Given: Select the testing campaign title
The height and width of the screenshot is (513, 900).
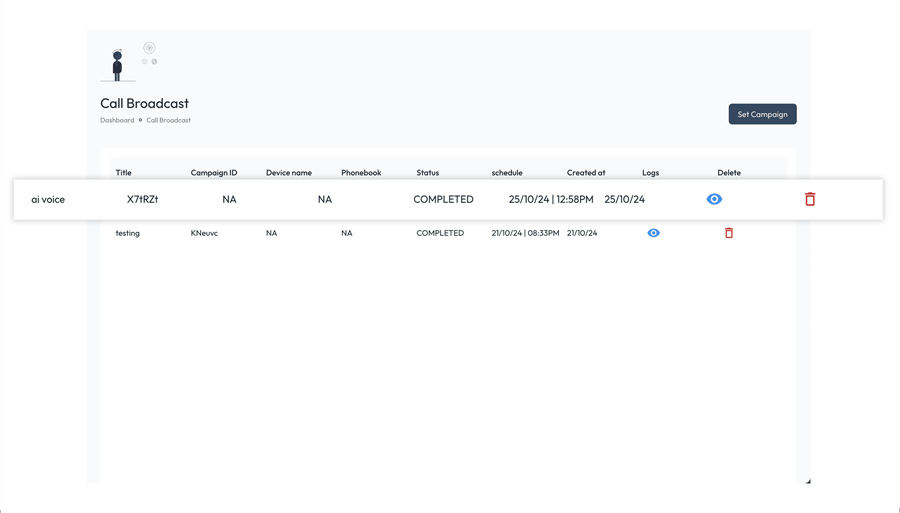Looking at the screenshot, I should pos(127,233).
